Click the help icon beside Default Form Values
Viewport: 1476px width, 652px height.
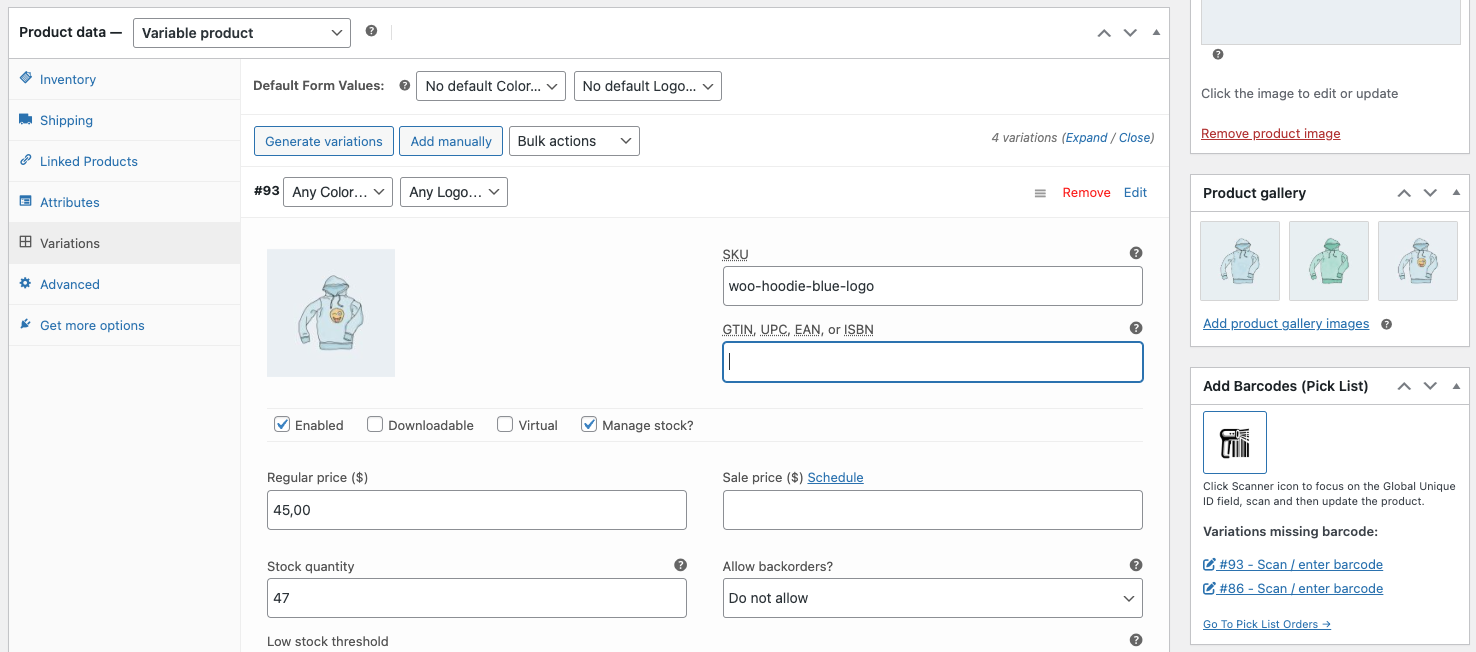coord(403,85)
